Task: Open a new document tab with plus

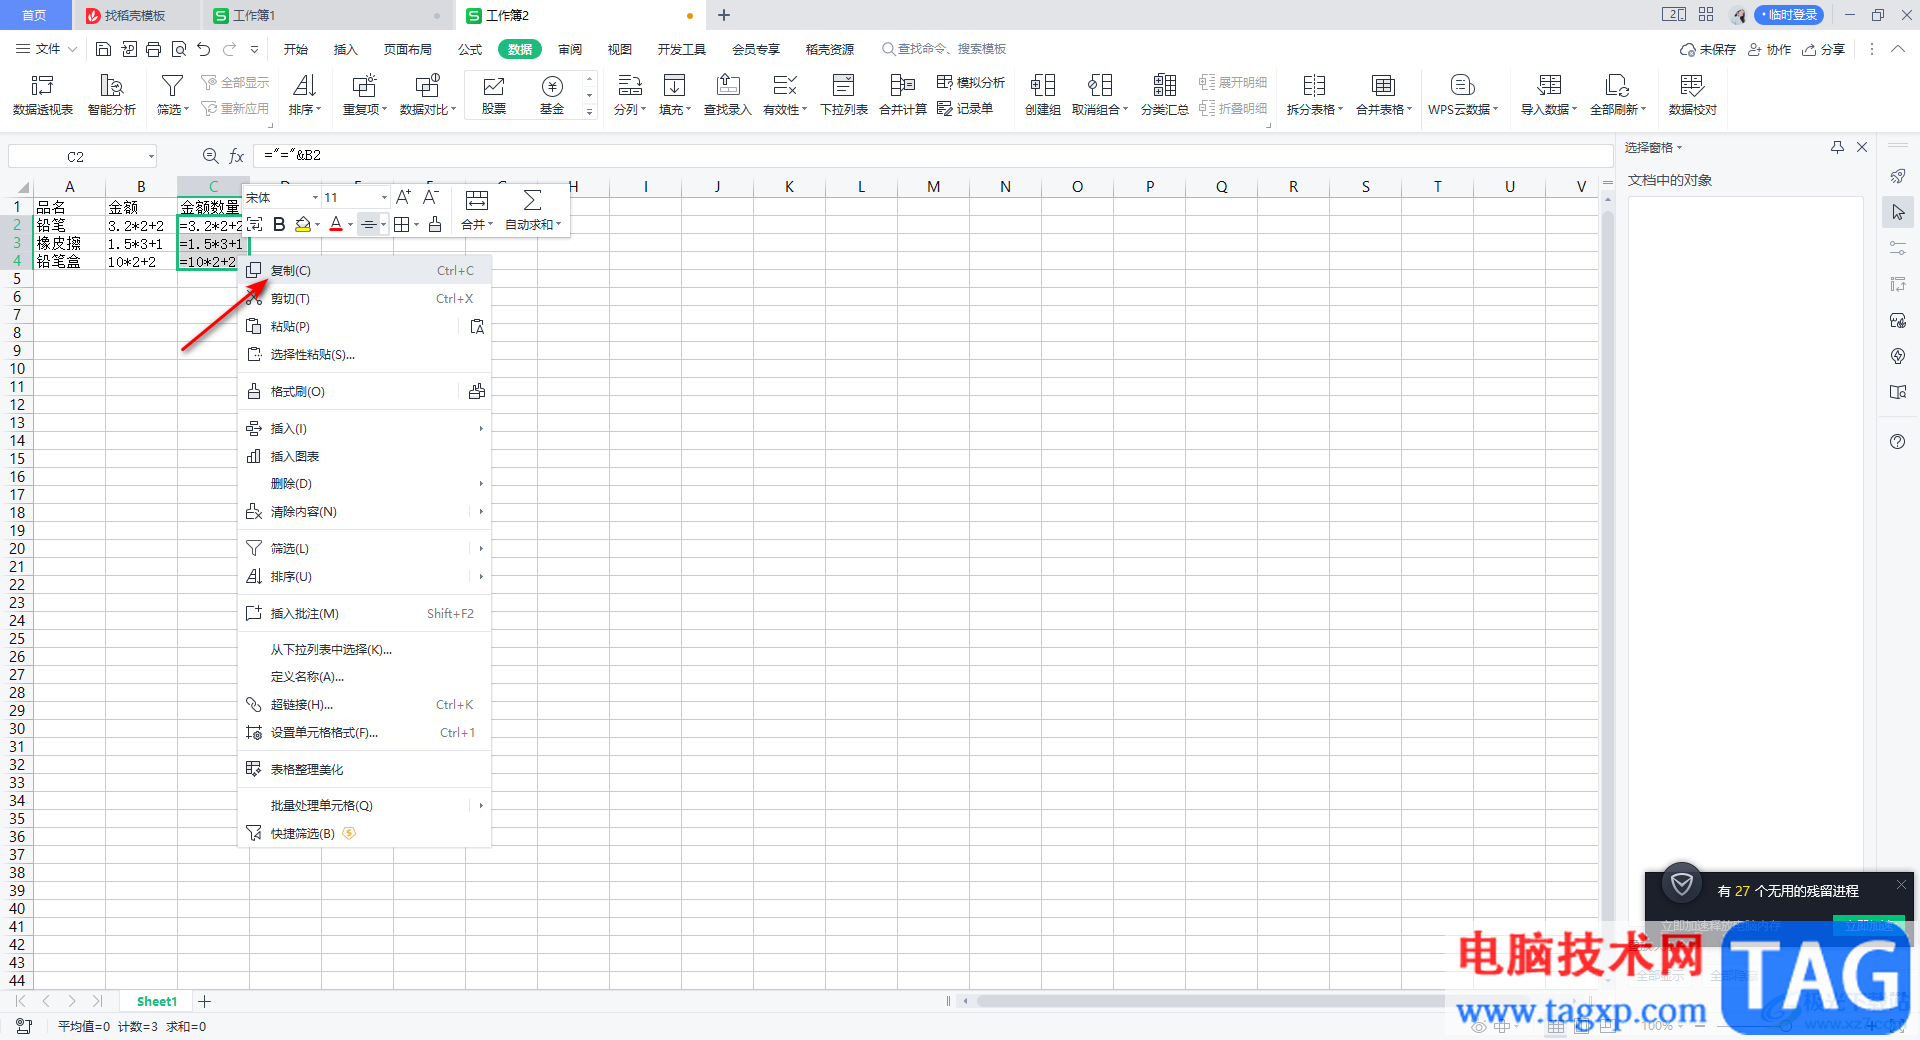Action: pos(724,15)
